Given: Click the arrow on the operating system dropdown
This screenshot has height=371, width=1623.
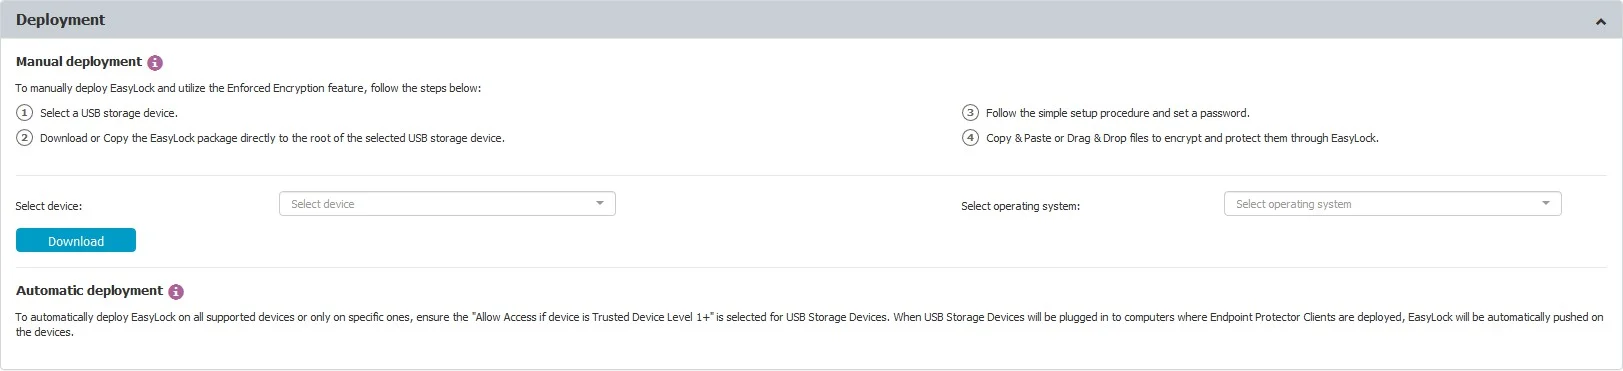Looking at the screenshot, I should (1546, 203).
